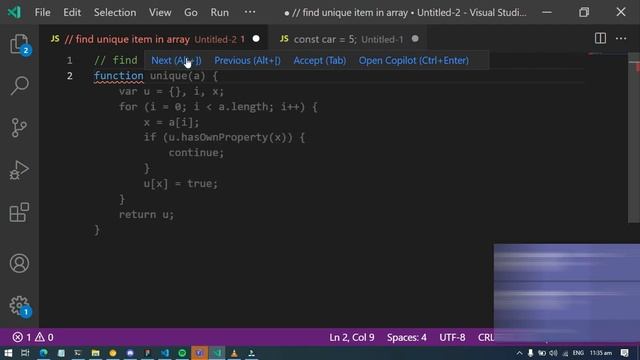Click the vertical scrollbar of the editor
Screen dimensions: 640x360
click(x=634, y=139)
